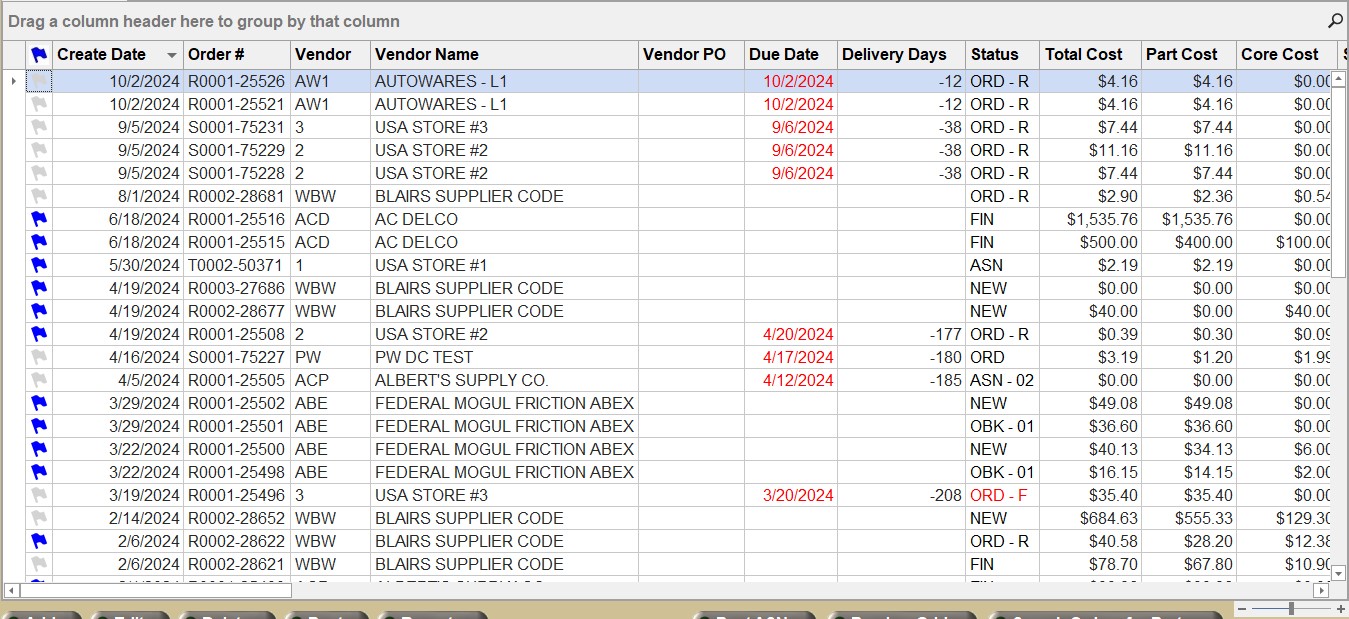Image resolution: width=1349 pixels, height=619 pixels.
Task: Toggle gray flag on order R0001-25526
Action: coord(39,81)
